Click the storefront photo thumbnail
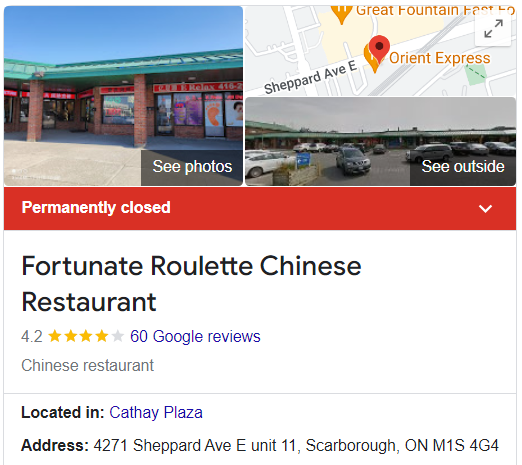Viewport: 522px width, 465px height. 123,96
